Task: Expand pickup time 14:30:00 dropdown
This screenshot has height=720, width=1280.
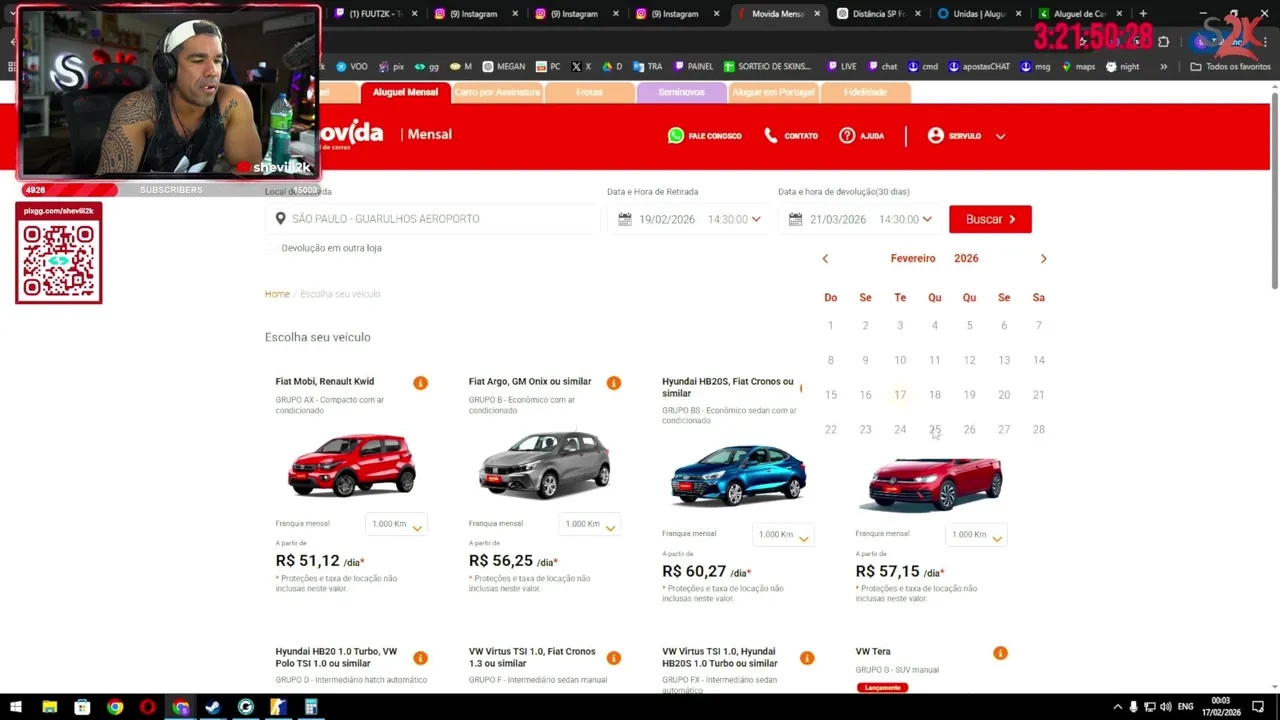Action: (756, 219)
